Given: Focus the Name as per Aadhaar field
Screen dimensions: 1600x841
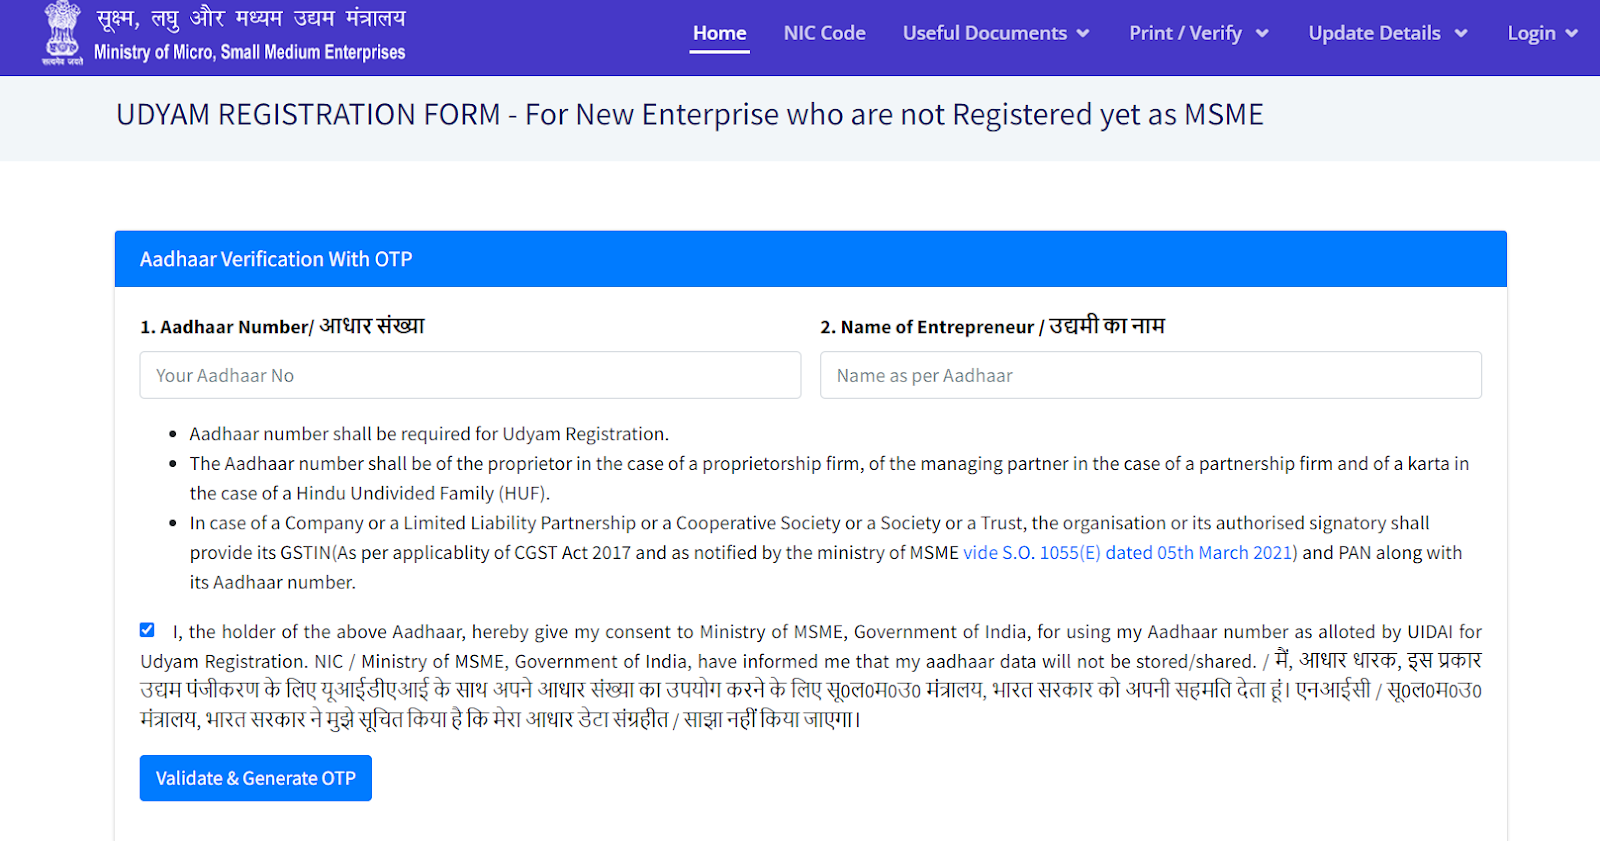Looking at the screenshot, I should pyautogui.click(x=1151, y=375).
